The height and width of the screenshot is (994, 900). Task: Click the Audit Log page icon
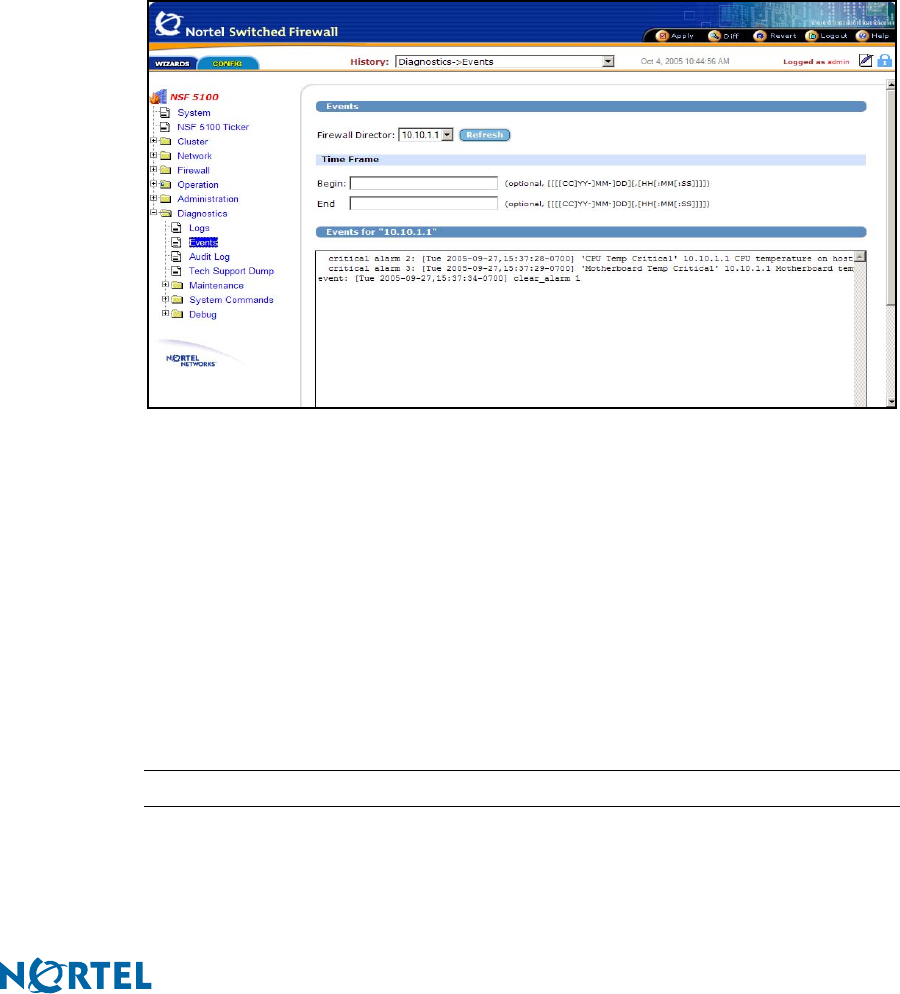click(x=176, y=257)
